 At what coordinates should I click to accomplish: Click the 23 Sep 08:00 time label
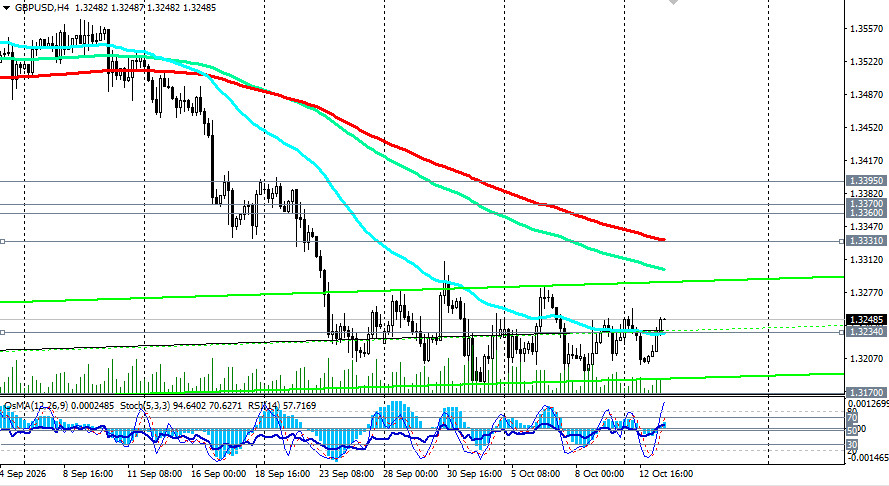coord(346,474)
